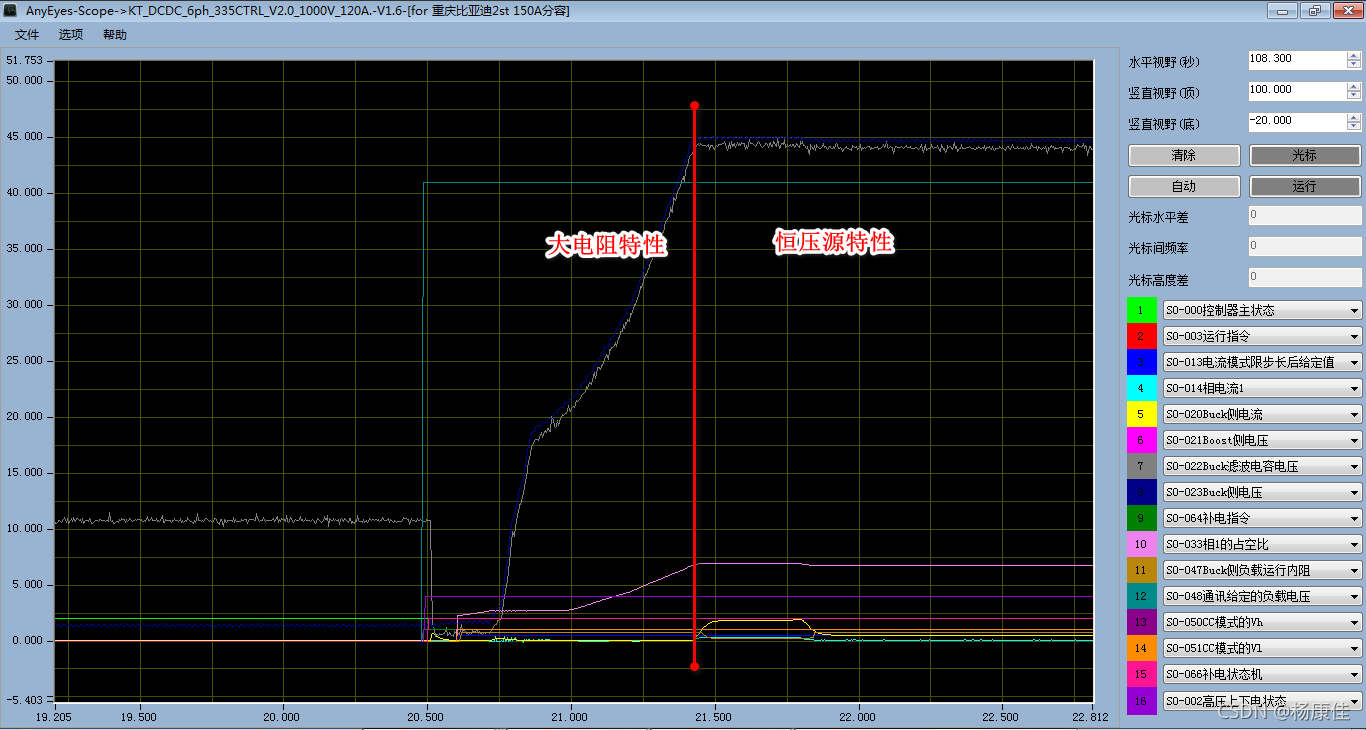This screenshot has height=730, width=1366.
Task: Open the S0-051CC模式的Vl dropdown
Action: (1262, 648)
